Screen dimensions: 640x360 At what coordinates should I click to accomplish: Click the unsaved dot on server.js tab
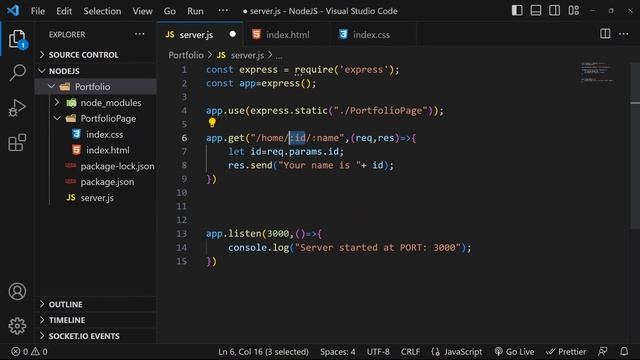[x=232, y=34]
